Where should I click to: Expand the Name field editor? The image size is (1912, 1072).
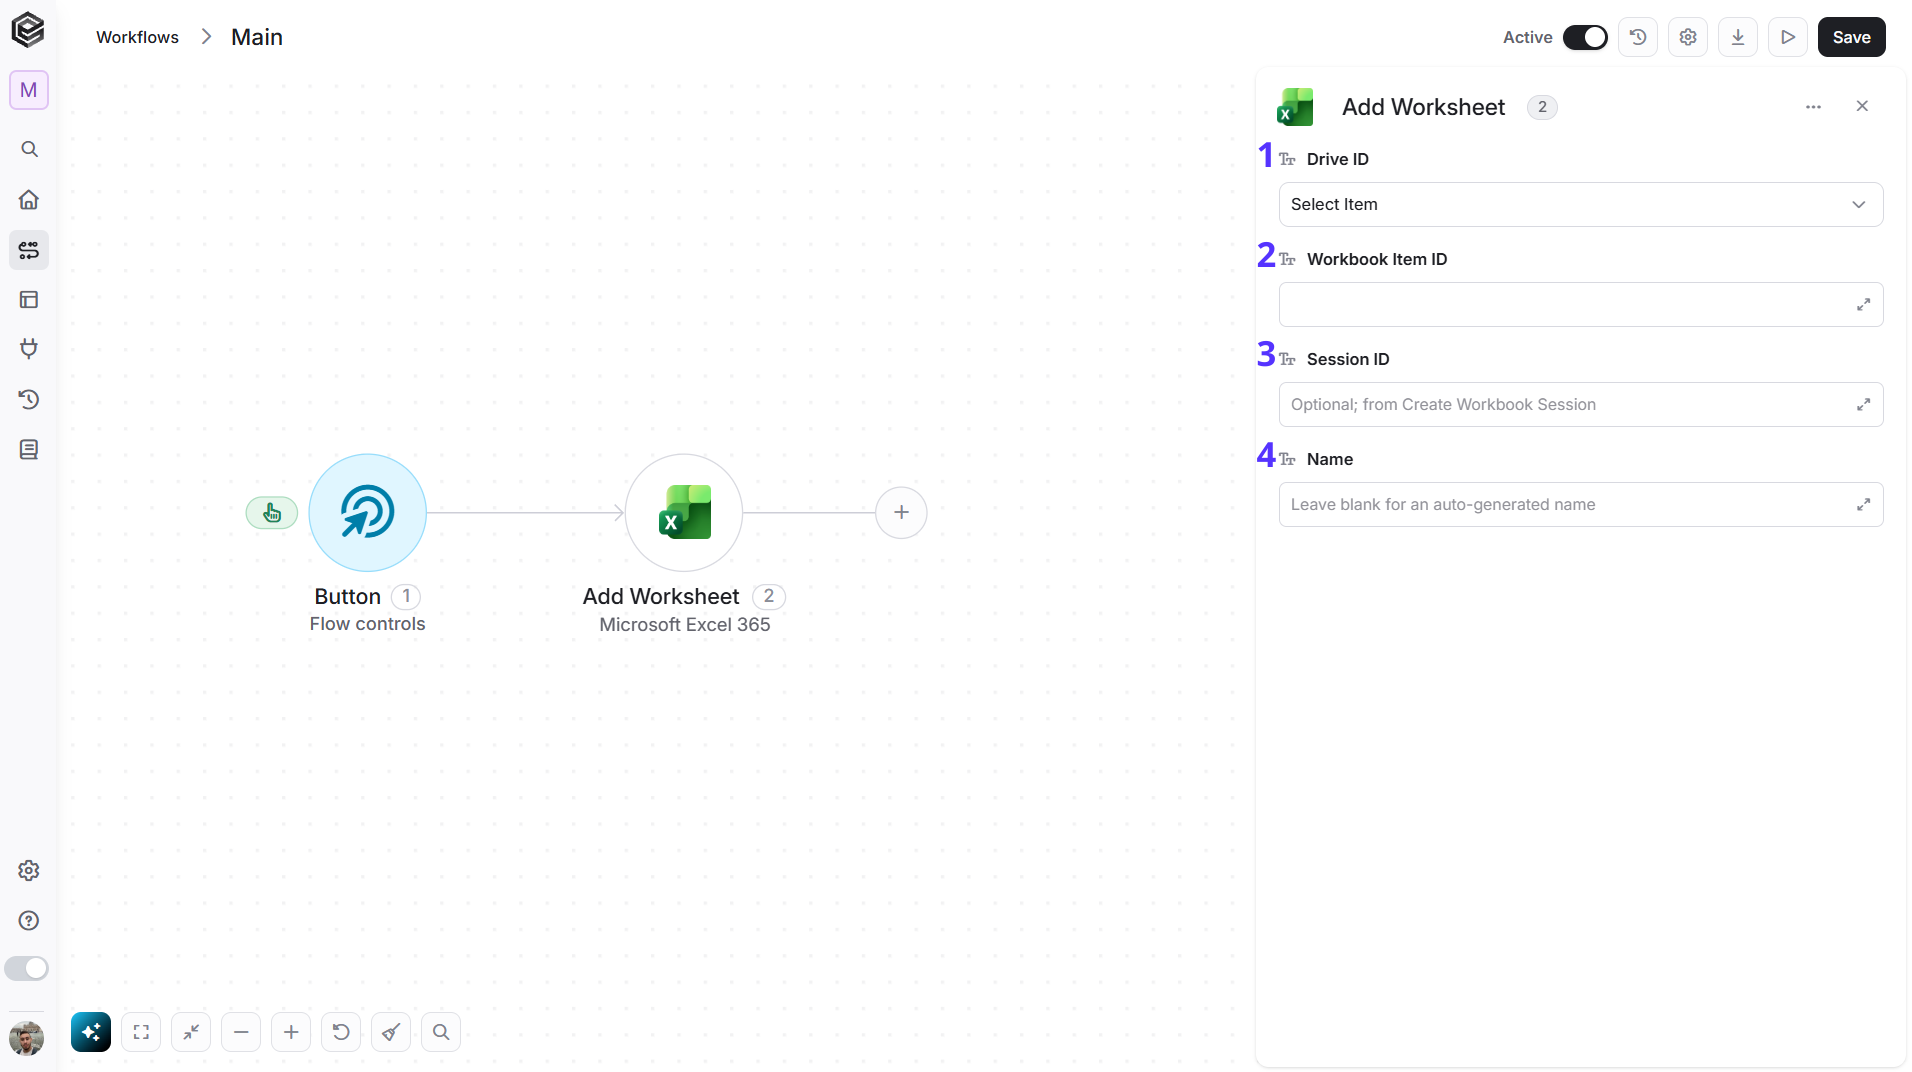(x=1863, y=505)
